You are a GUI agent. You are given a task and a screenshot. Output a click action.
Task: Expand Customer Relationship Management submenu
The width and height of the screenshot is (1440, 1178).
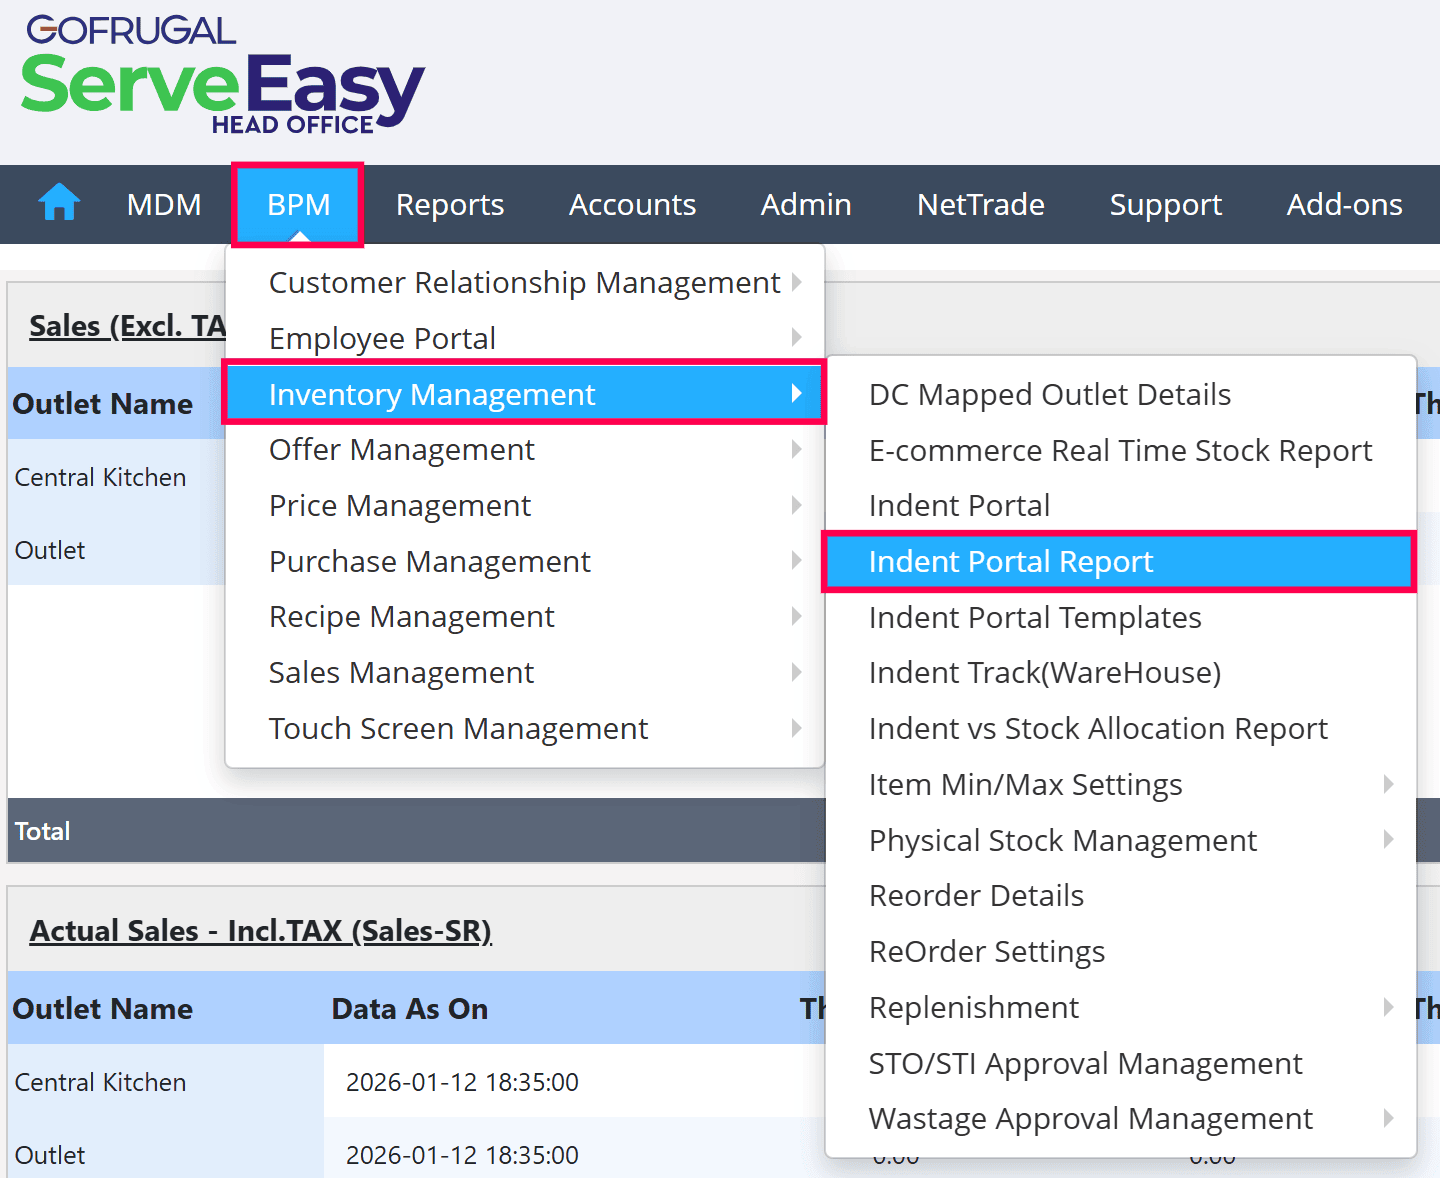(x=525, y=283)
